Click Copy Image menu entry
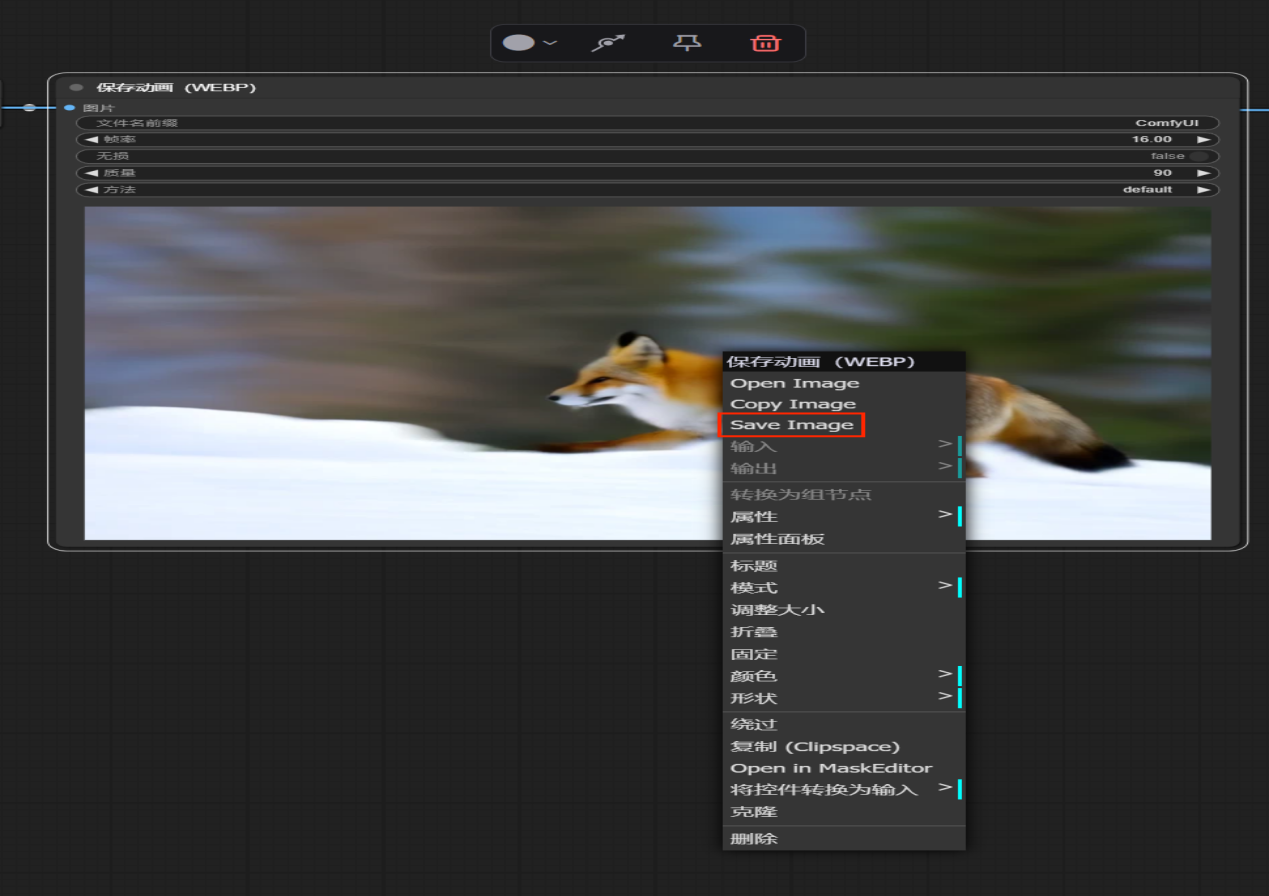 click(x=792, y=404)
